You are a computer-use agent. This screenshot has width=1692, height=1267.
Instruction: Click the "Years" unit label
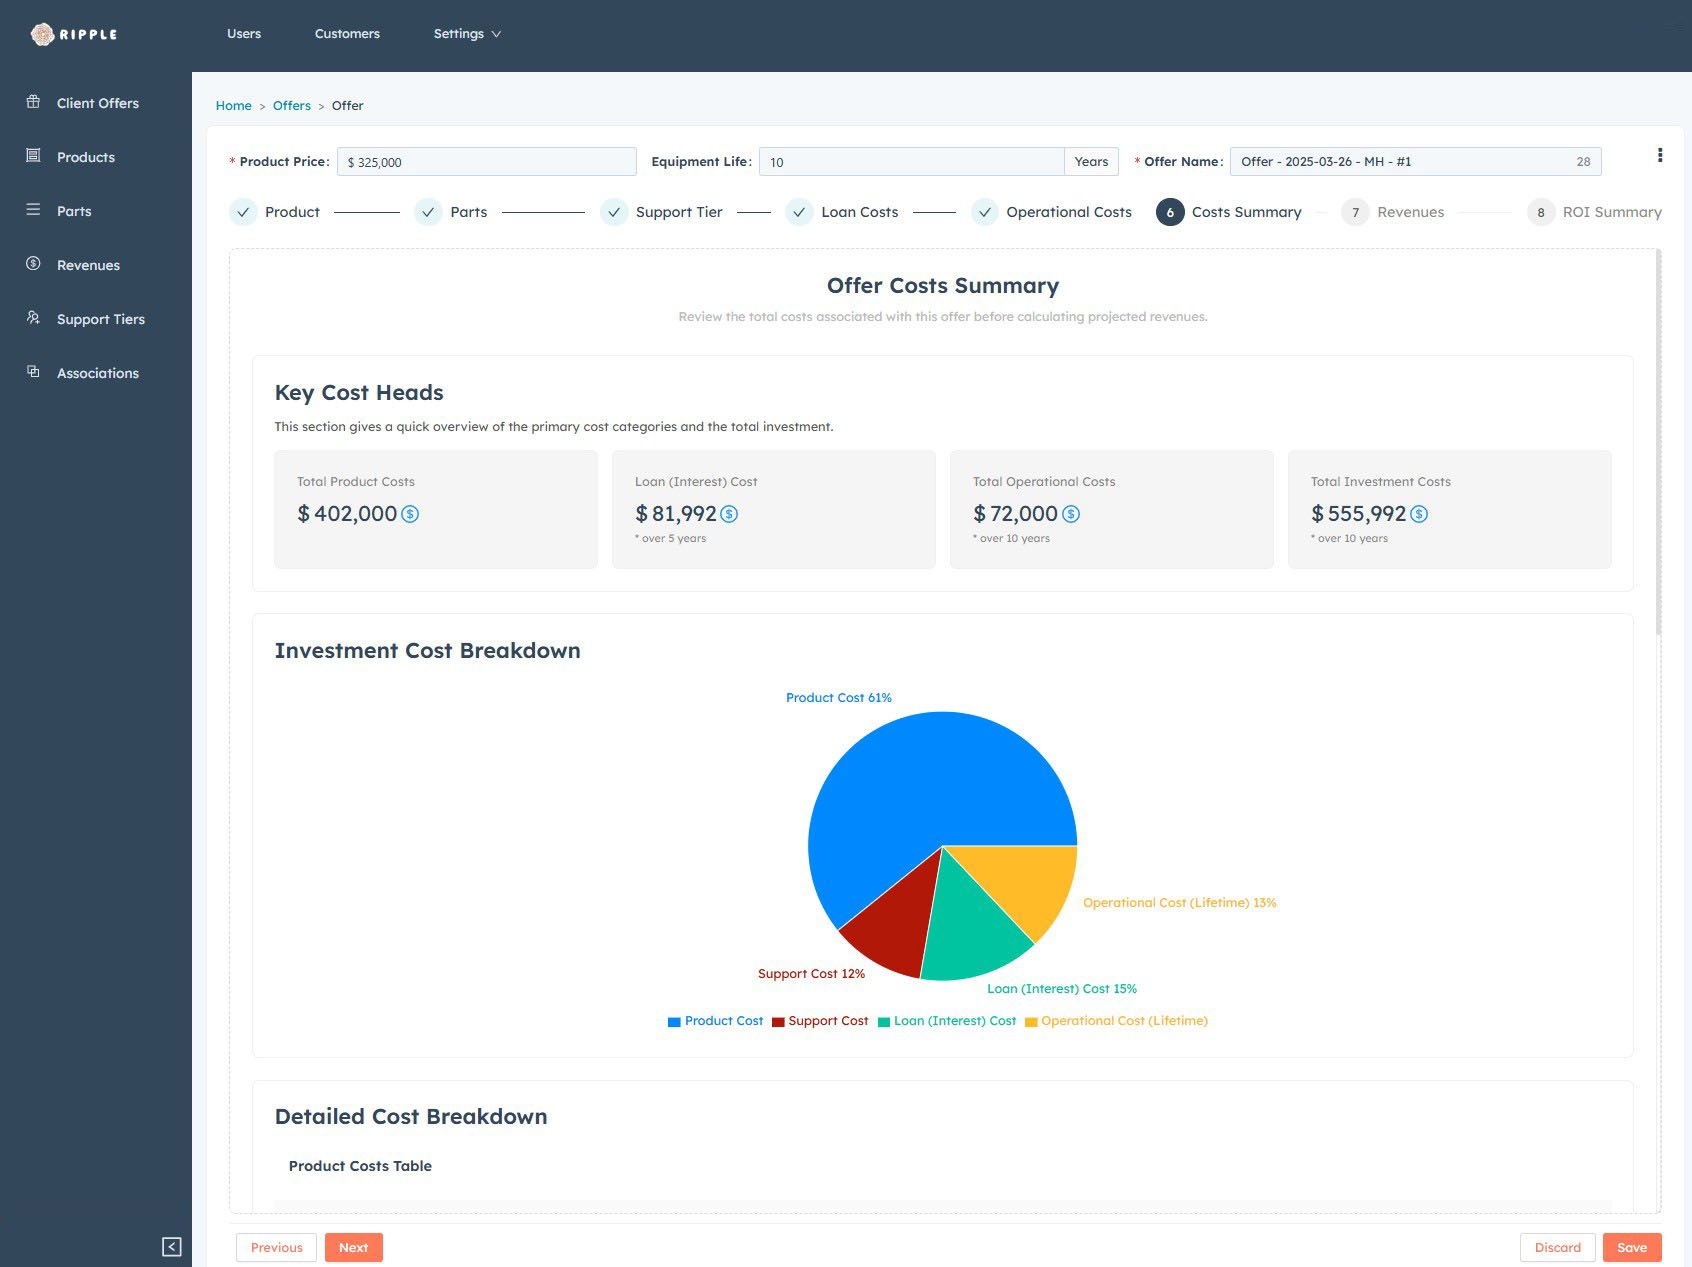coord(1091,162)
